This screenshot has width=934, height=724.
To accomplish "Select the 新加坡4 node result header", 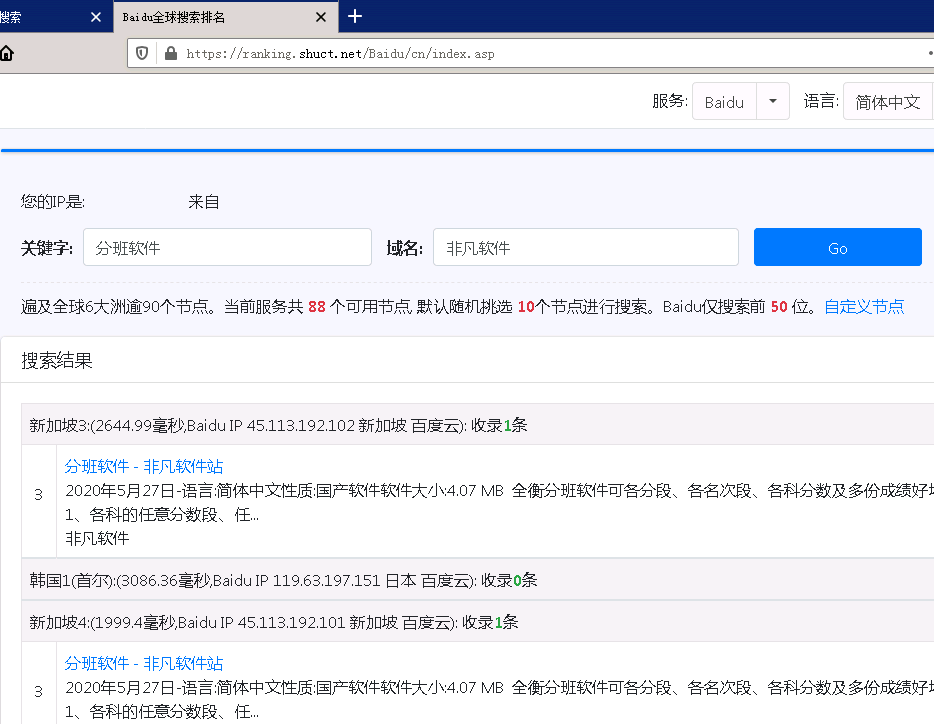I will click(478, 622).
